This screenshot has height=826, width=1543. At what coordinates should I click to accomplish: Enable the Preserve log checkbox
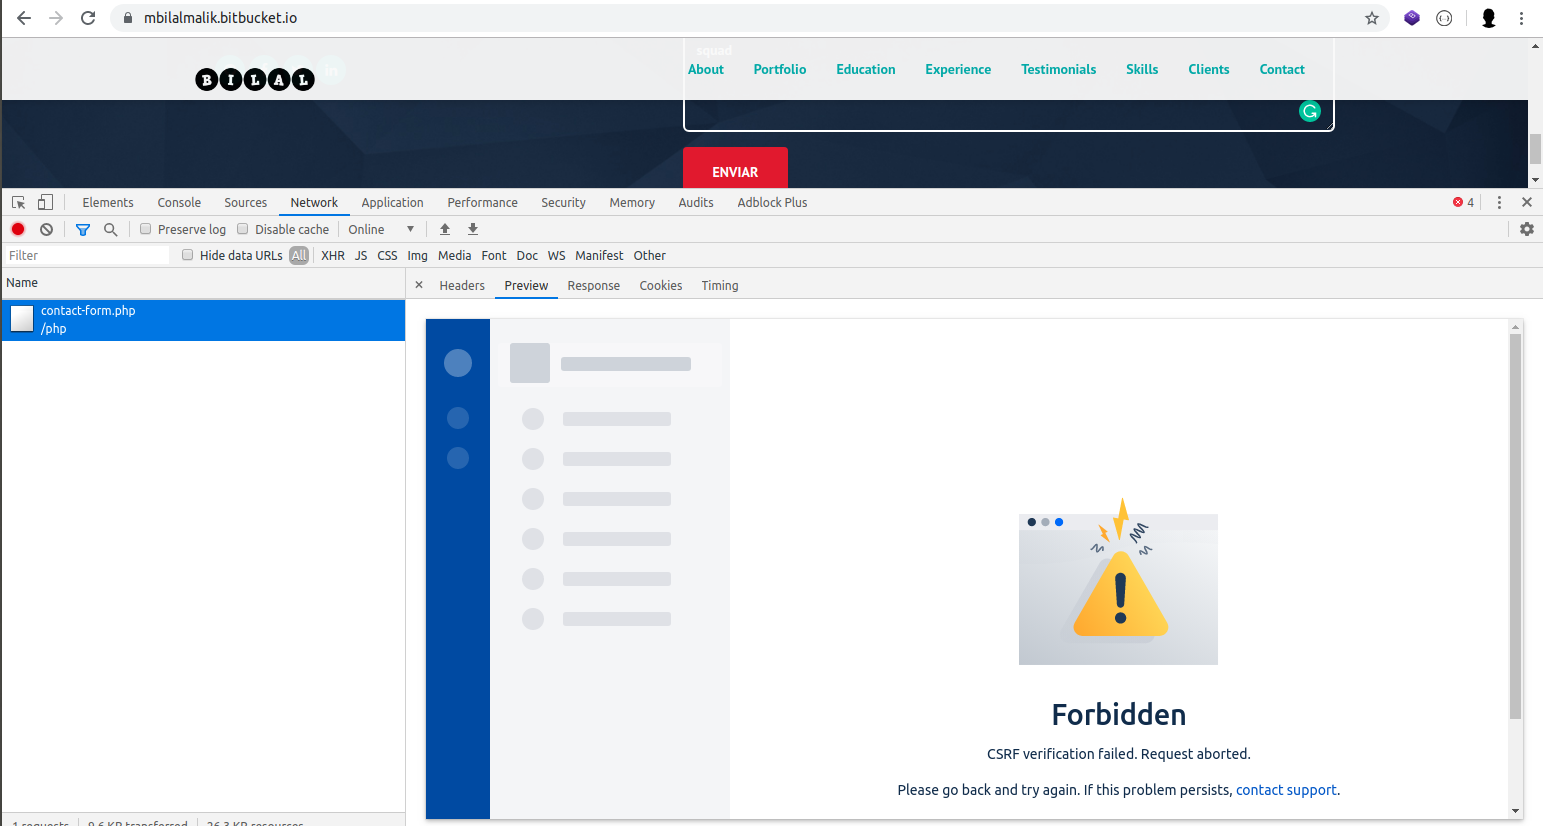pyautogui.click(x=146, y=229)
